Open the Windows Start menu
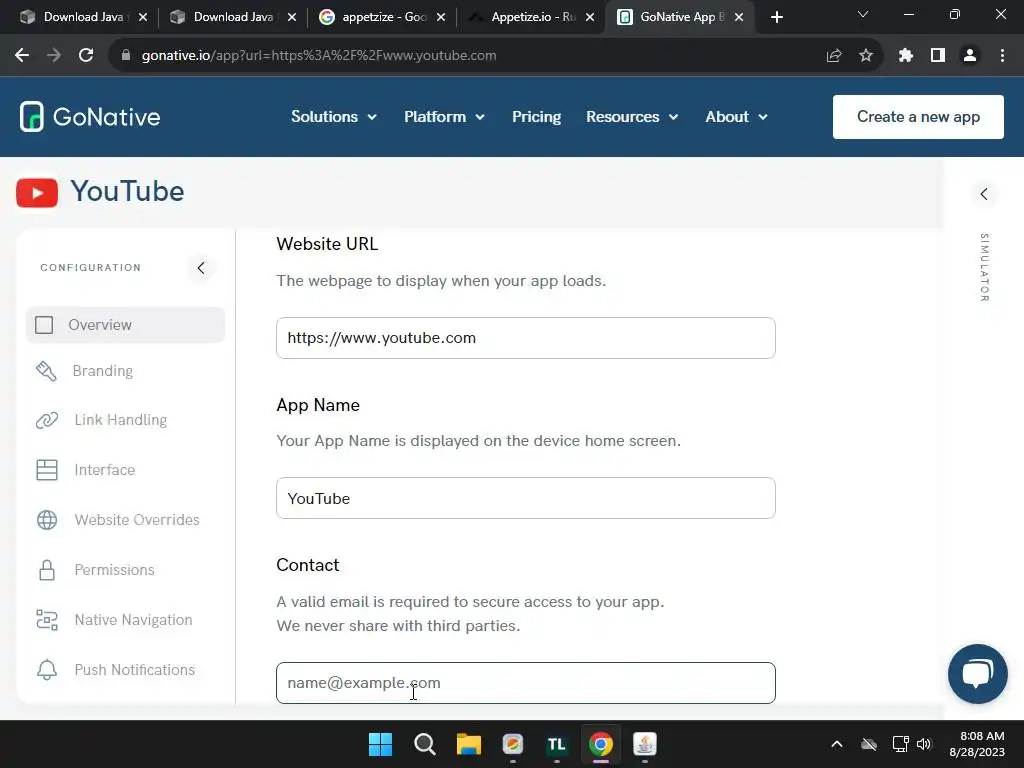 [380, 744]
